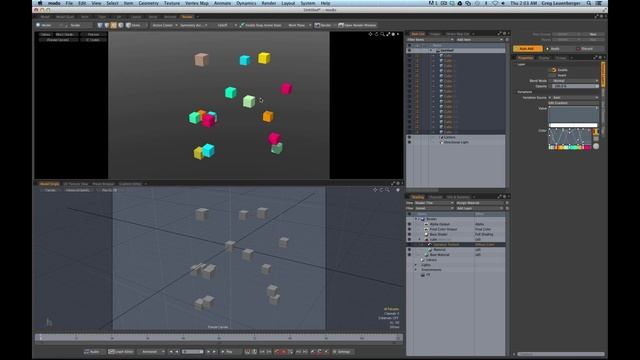Image resolution: width=640 pixels, height=360 pixels.
Task: Open the Variation Source dropdown
Action: 574,98
